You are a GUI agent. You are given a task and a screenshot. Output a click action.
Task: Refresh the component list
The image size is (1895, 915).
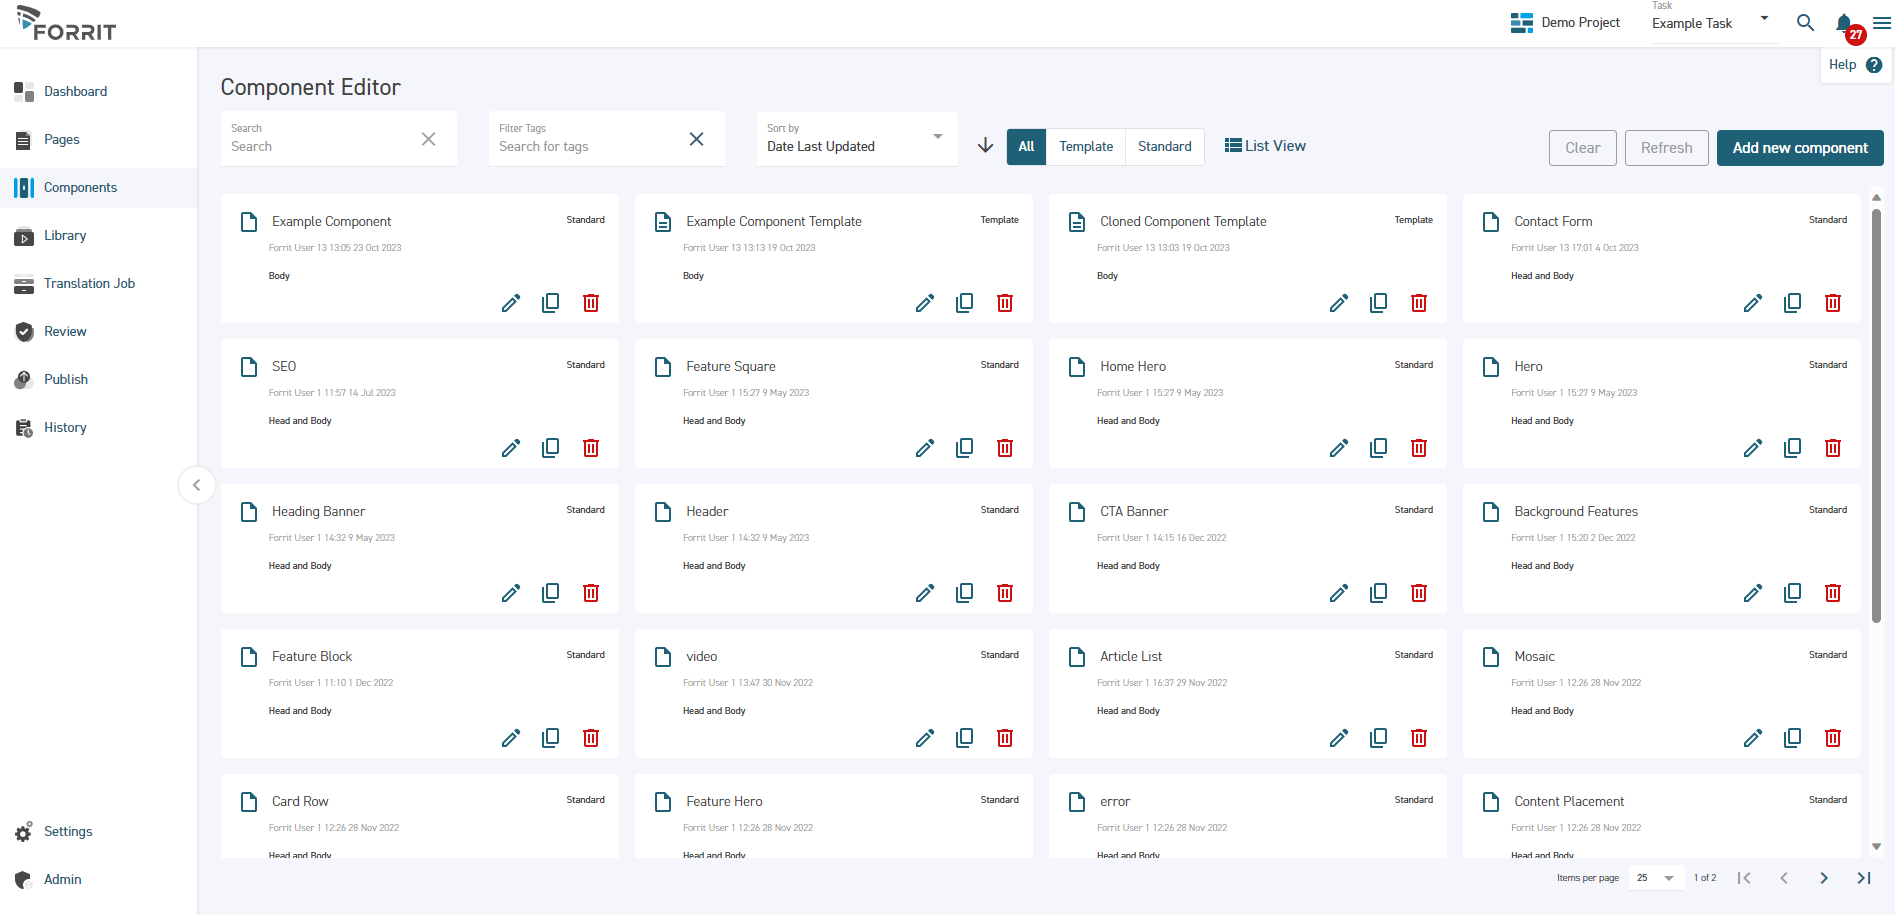1665,147
